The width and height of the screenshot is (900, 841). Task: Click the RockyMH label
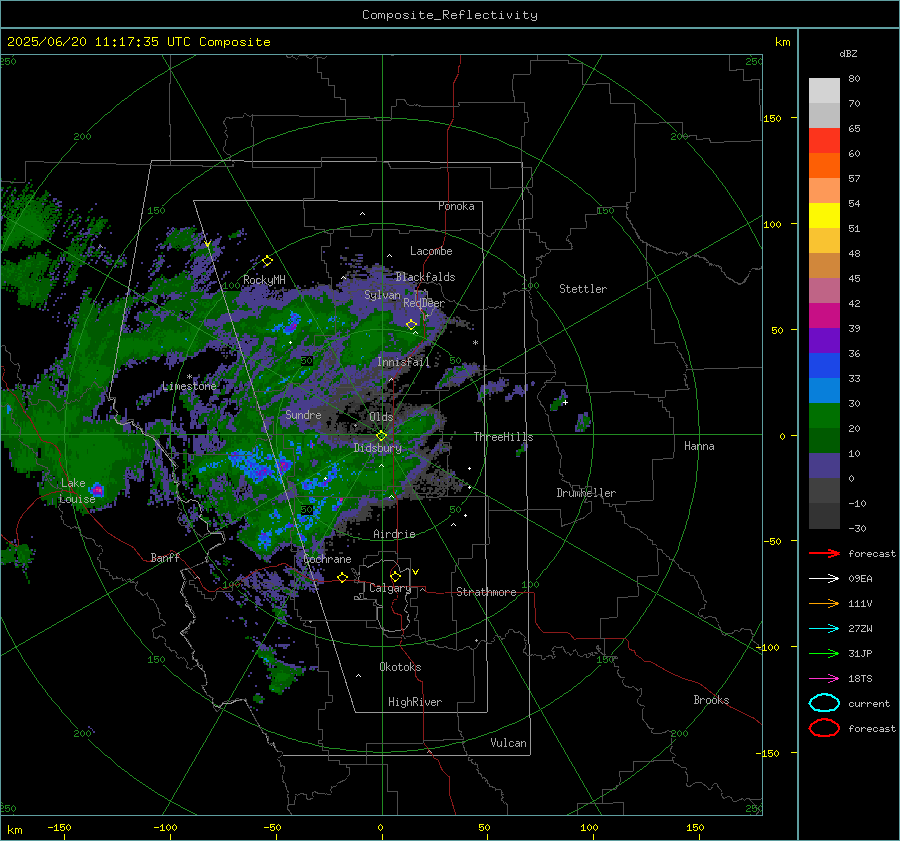264,280
